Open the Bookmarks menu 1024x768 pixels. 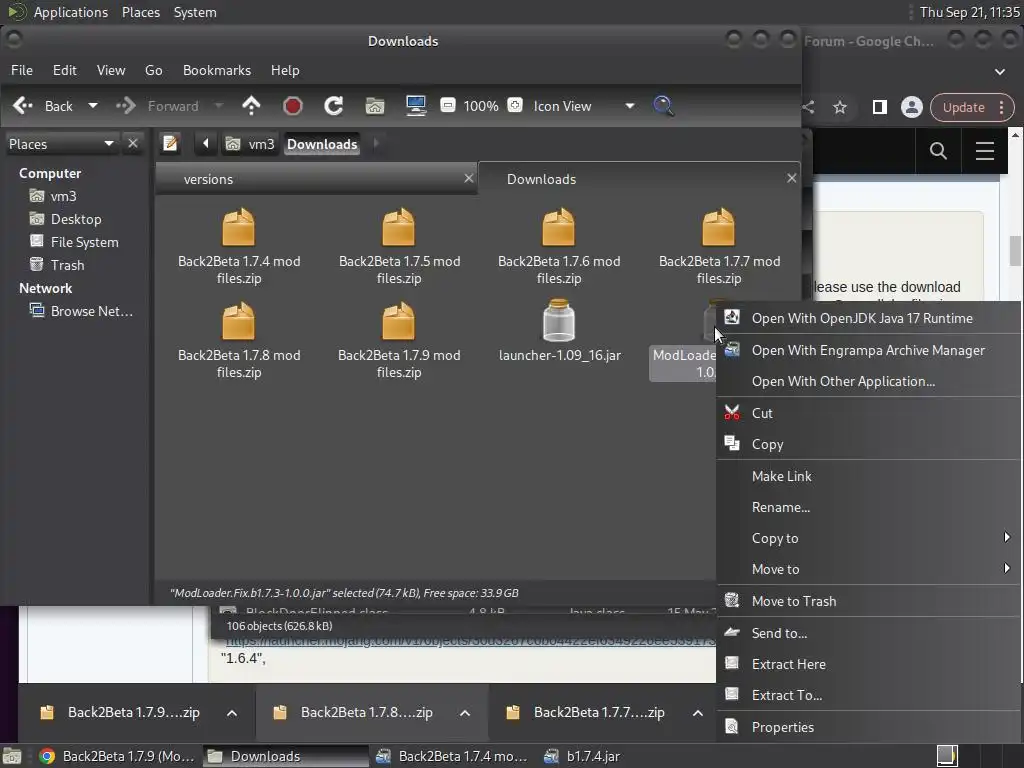[x=217, y=70]
